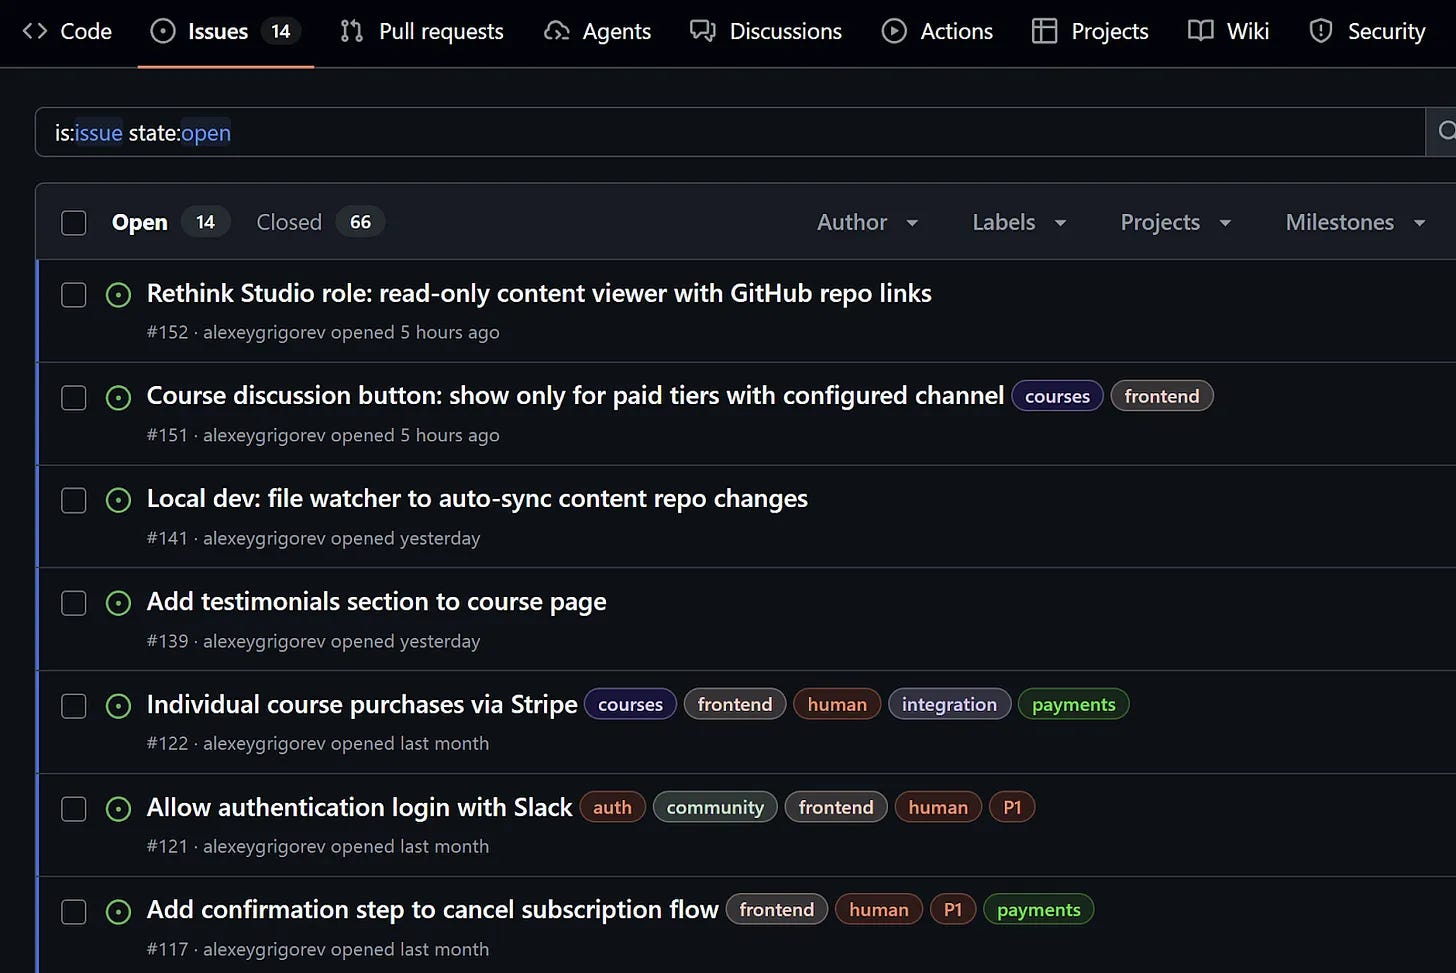Screen dimensions: 1456x973
Task: Open issue Add testimonials section to course page
Action: 376,601
